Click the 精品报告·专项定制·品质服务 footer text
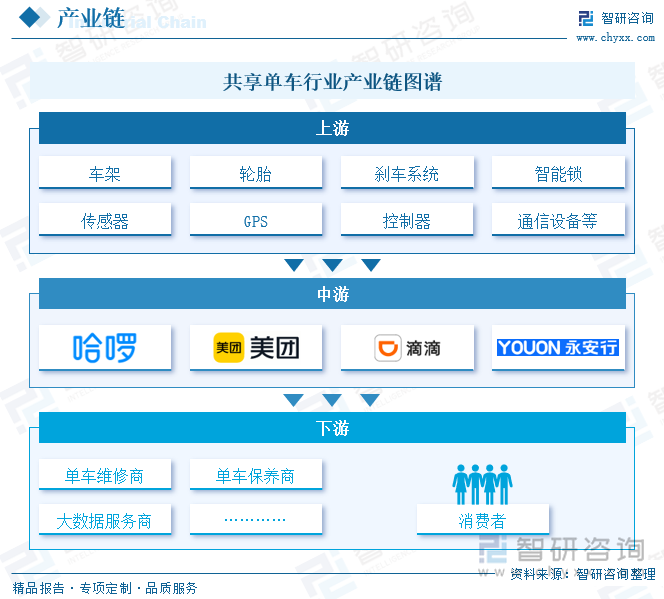The width and height of the screenshot is (664, 599). [105, 588]
